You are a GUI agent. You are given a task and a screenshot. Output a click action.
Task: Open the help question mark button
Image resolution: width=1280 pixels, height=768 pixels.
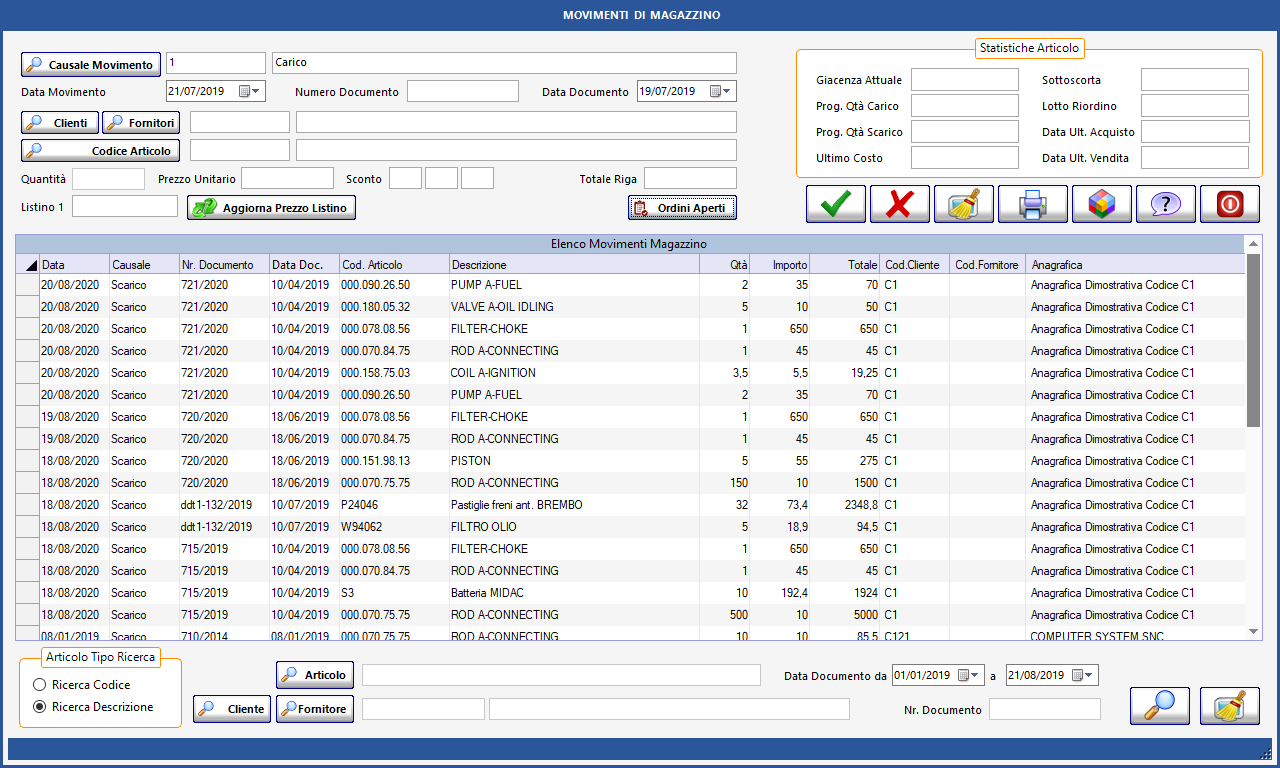pos(1165,204)
